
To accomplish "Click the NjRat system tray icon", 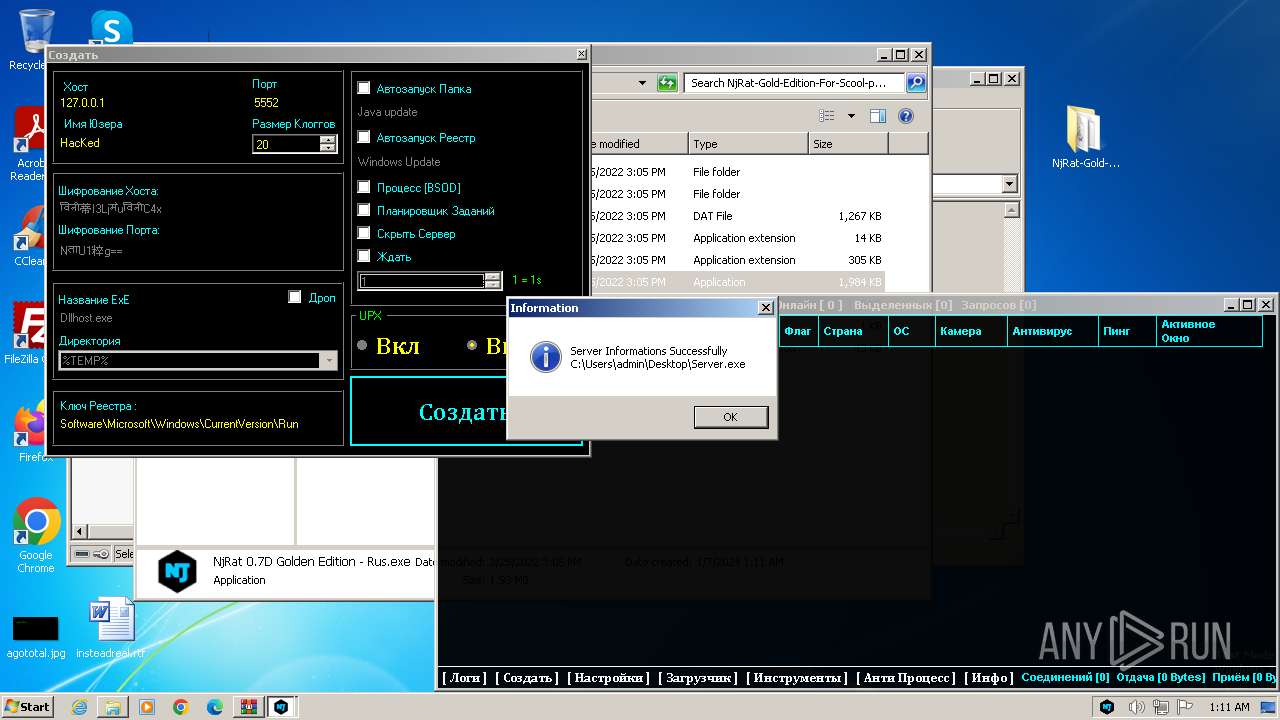I will click(x=1107, y=707).
